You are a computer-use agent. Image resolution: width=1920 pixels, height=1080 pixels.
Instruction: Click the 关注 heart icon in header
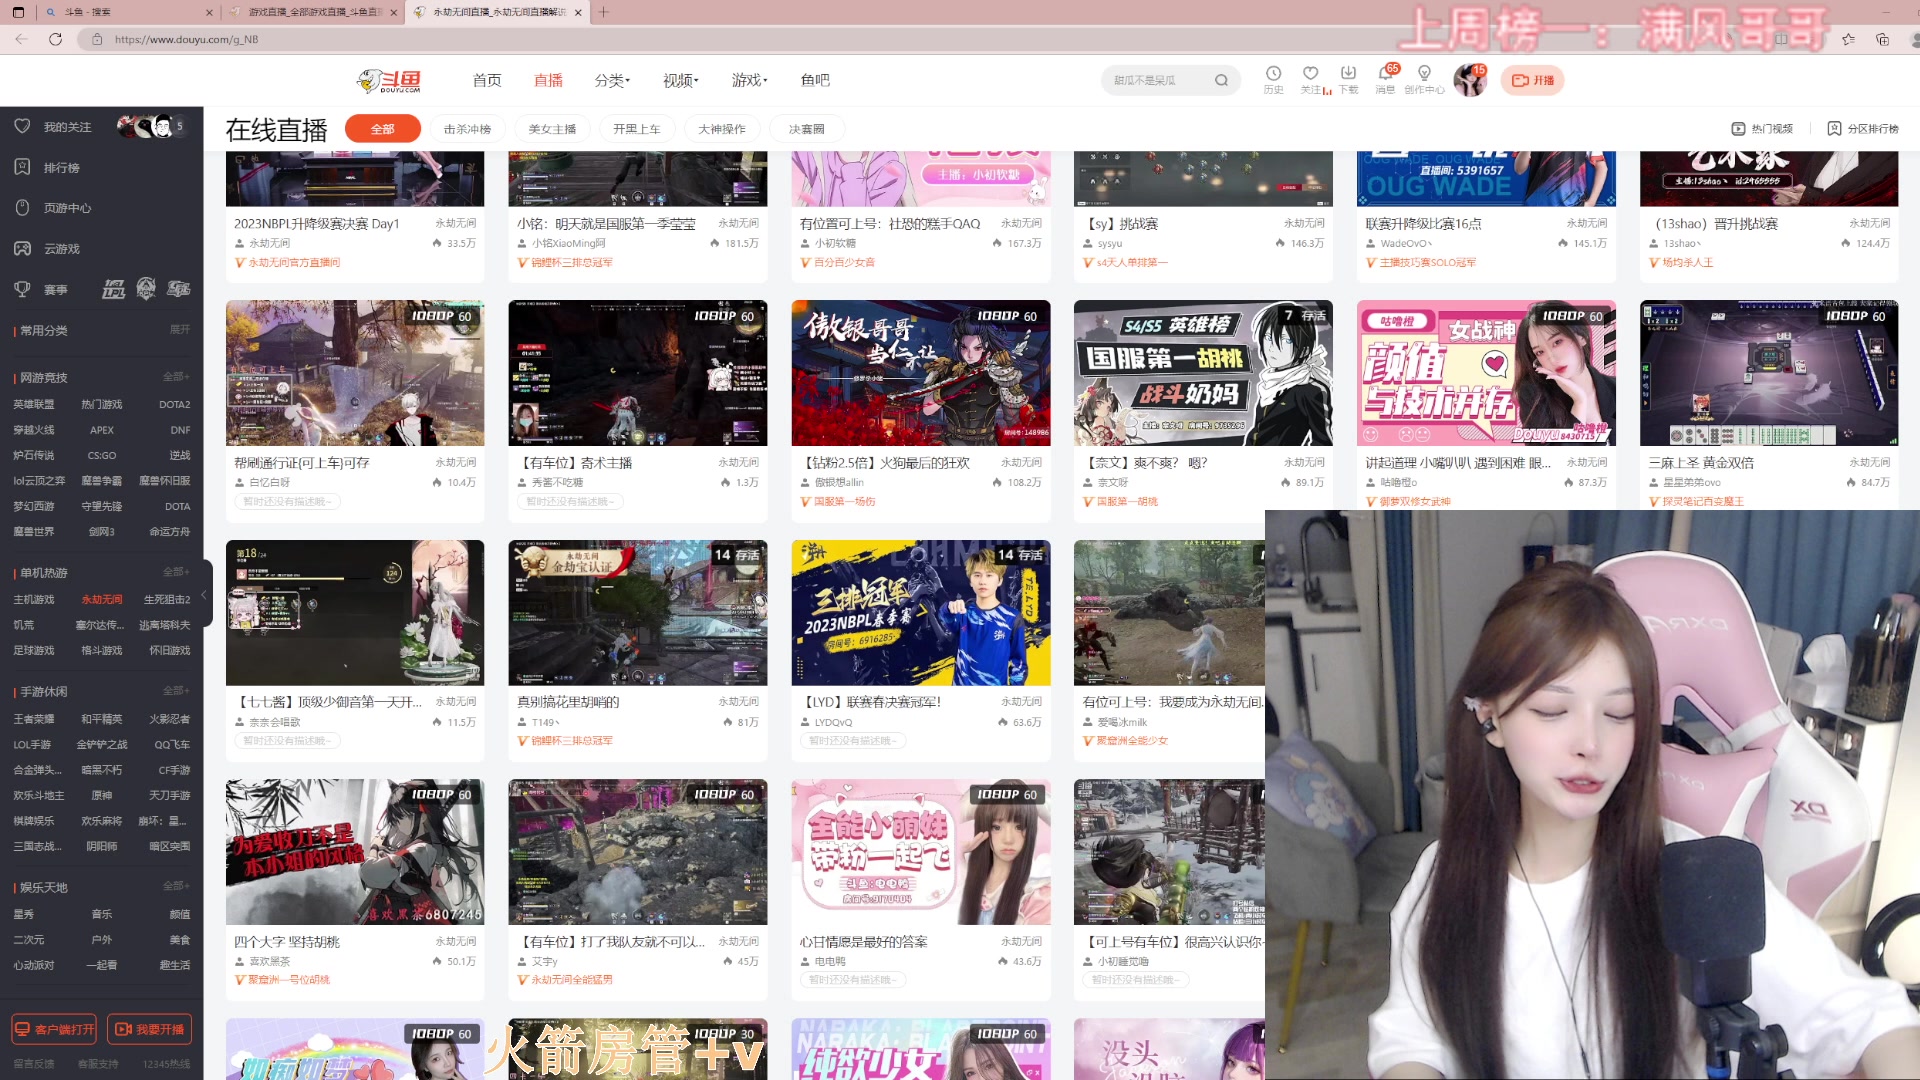[1310, 74]
